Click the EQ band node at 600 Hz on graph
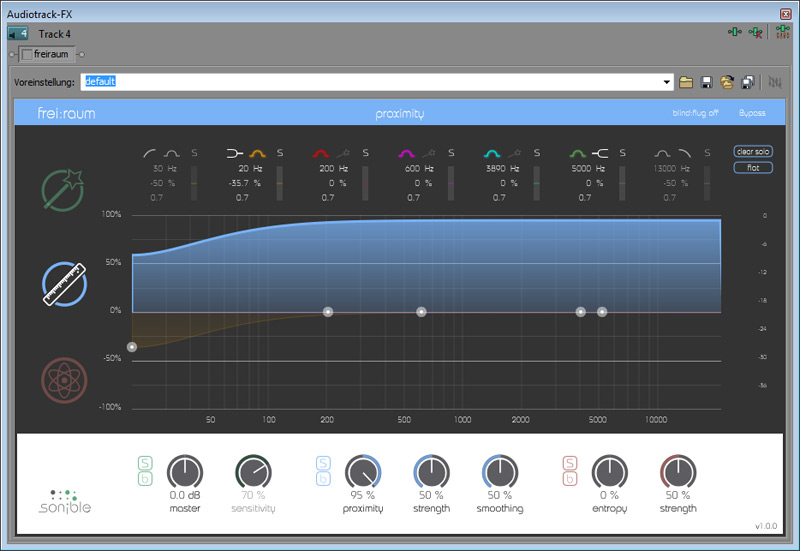 (421, 312)
